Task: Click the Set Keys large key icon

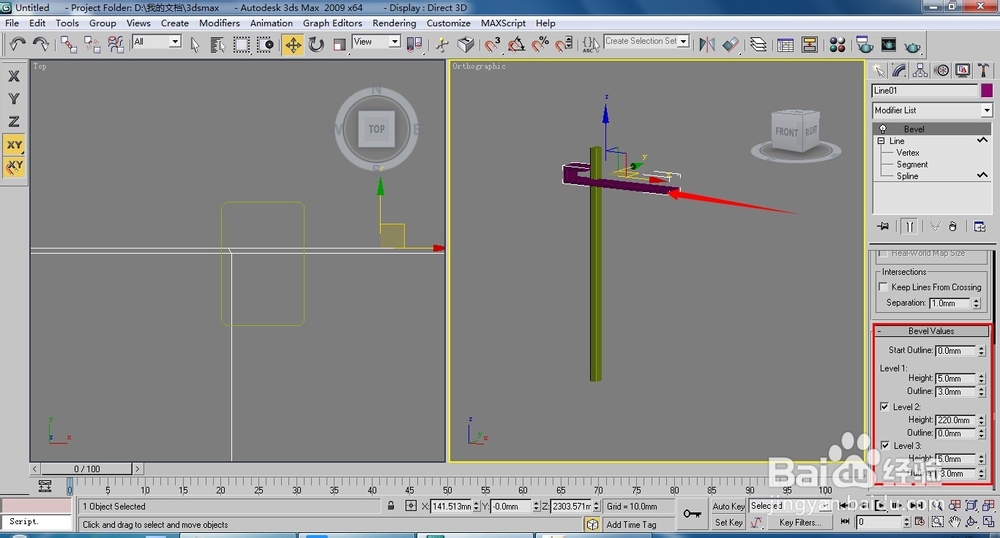Action: pyautogui.click(x=692, y=513)
